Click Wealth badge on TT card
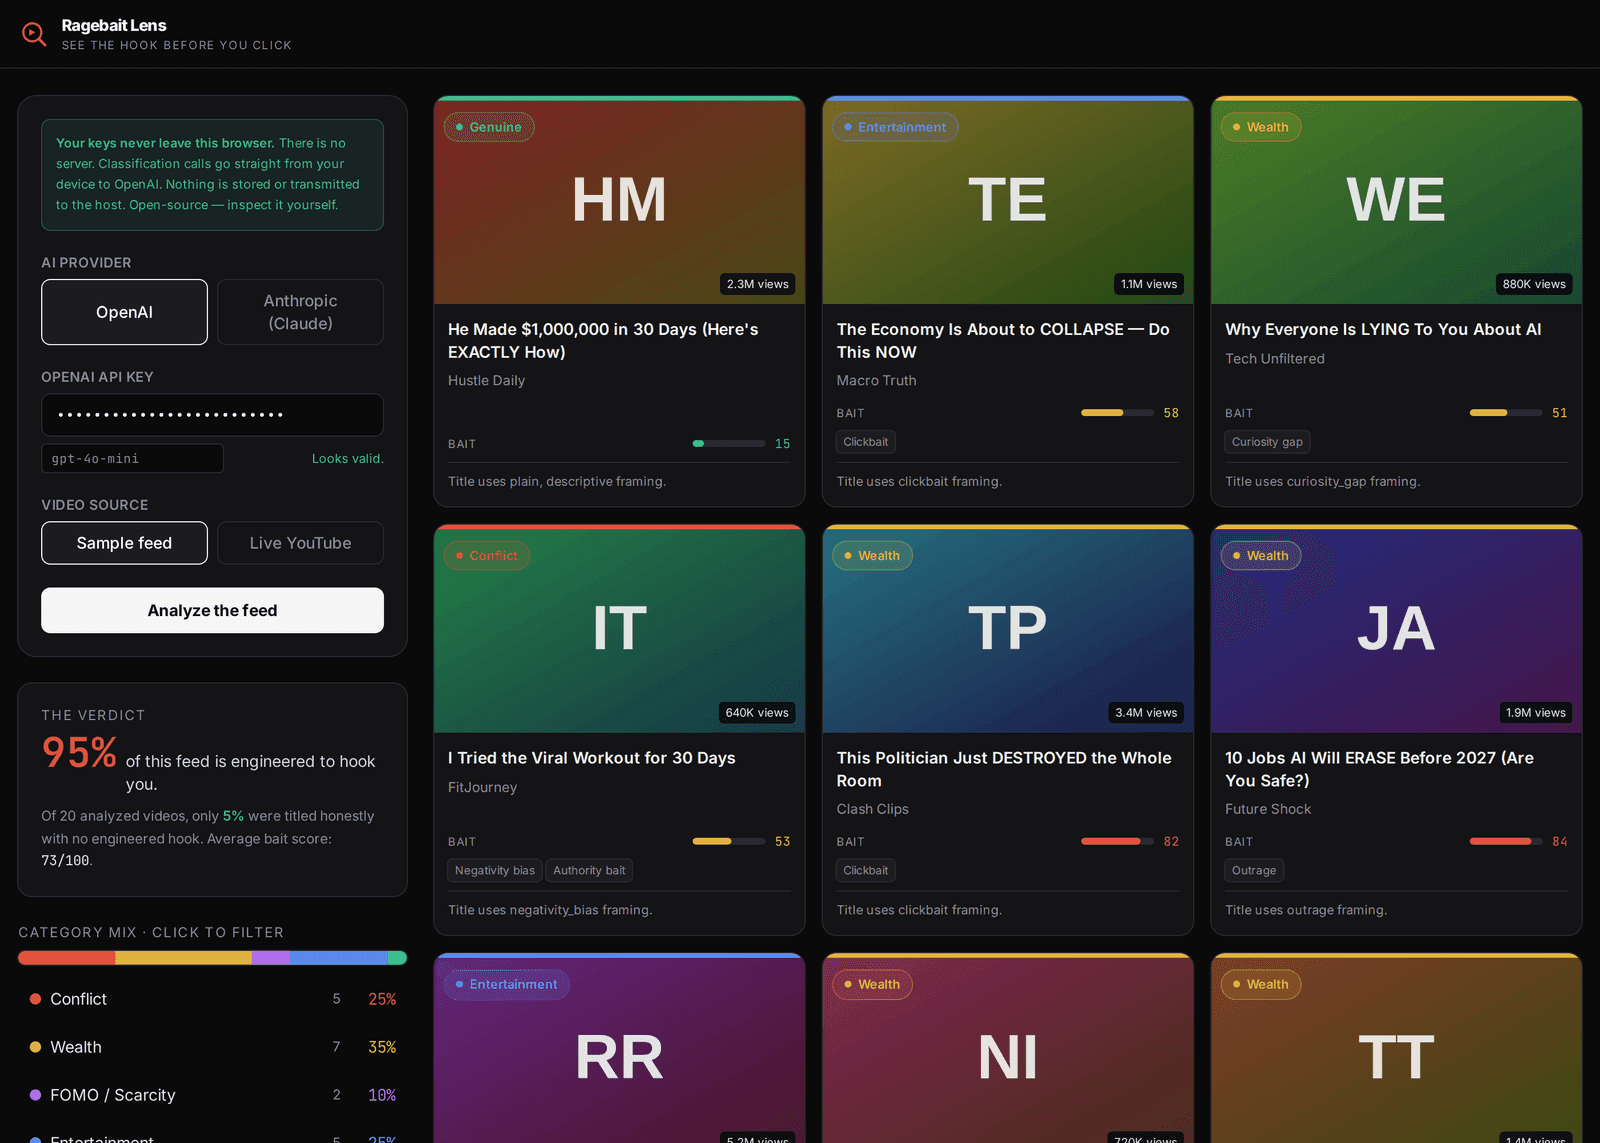 1261,984
